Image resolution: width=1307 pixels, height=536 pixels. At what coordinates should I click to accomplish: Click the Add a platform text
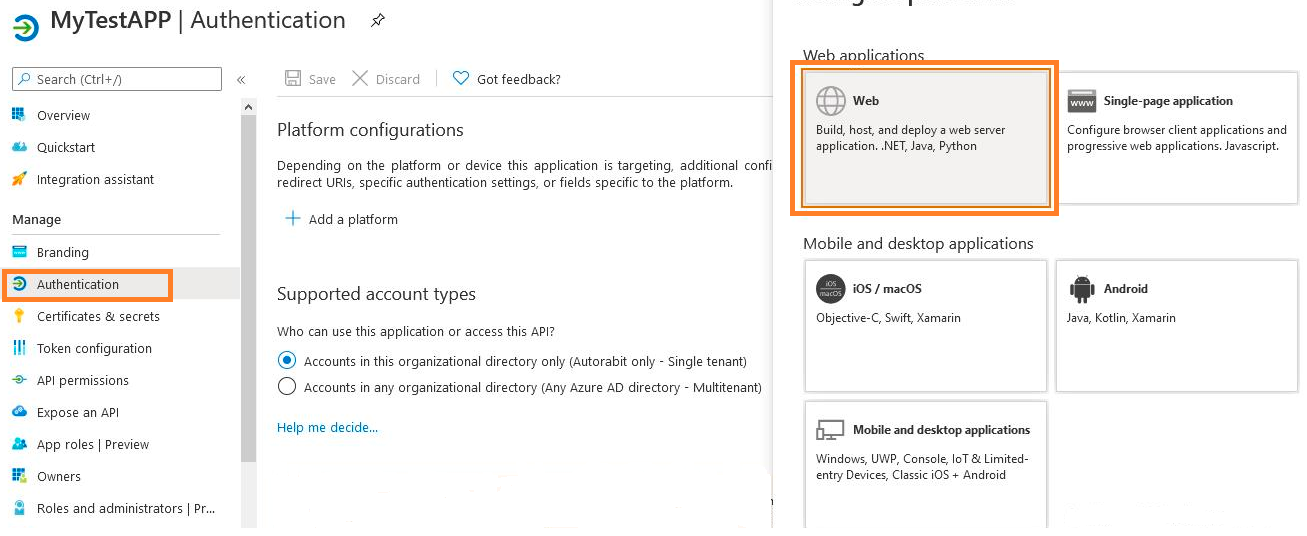353,219
